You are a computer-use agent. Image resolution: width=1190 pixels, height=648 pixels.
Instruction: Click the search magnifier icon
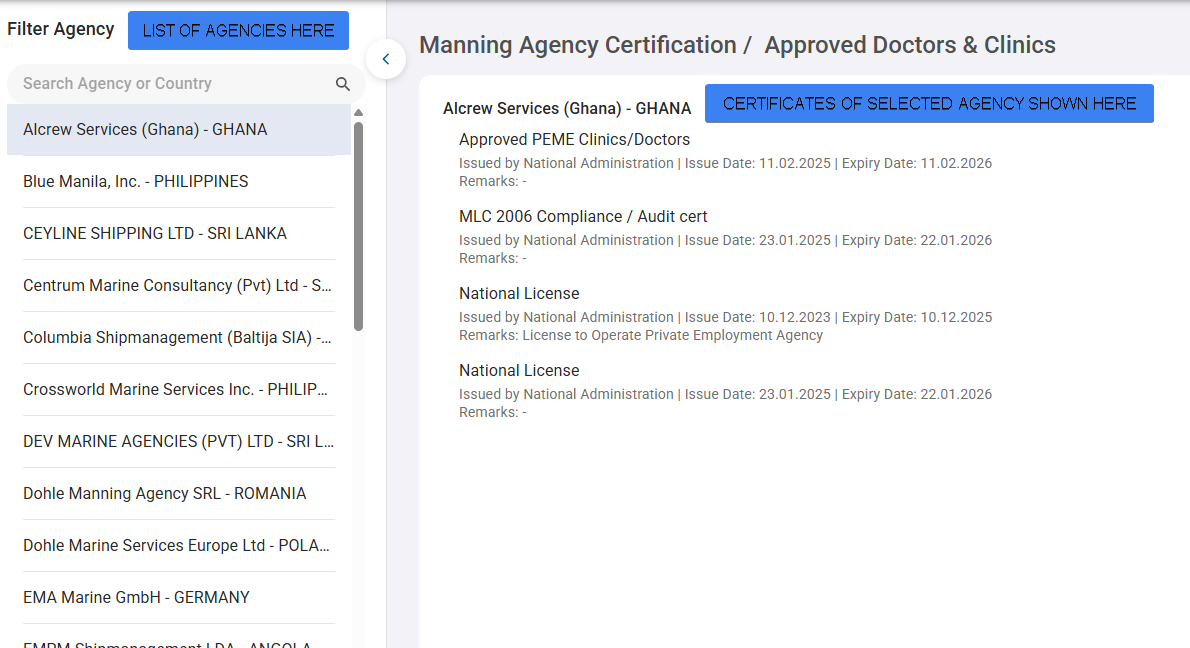tap(343, 84)
